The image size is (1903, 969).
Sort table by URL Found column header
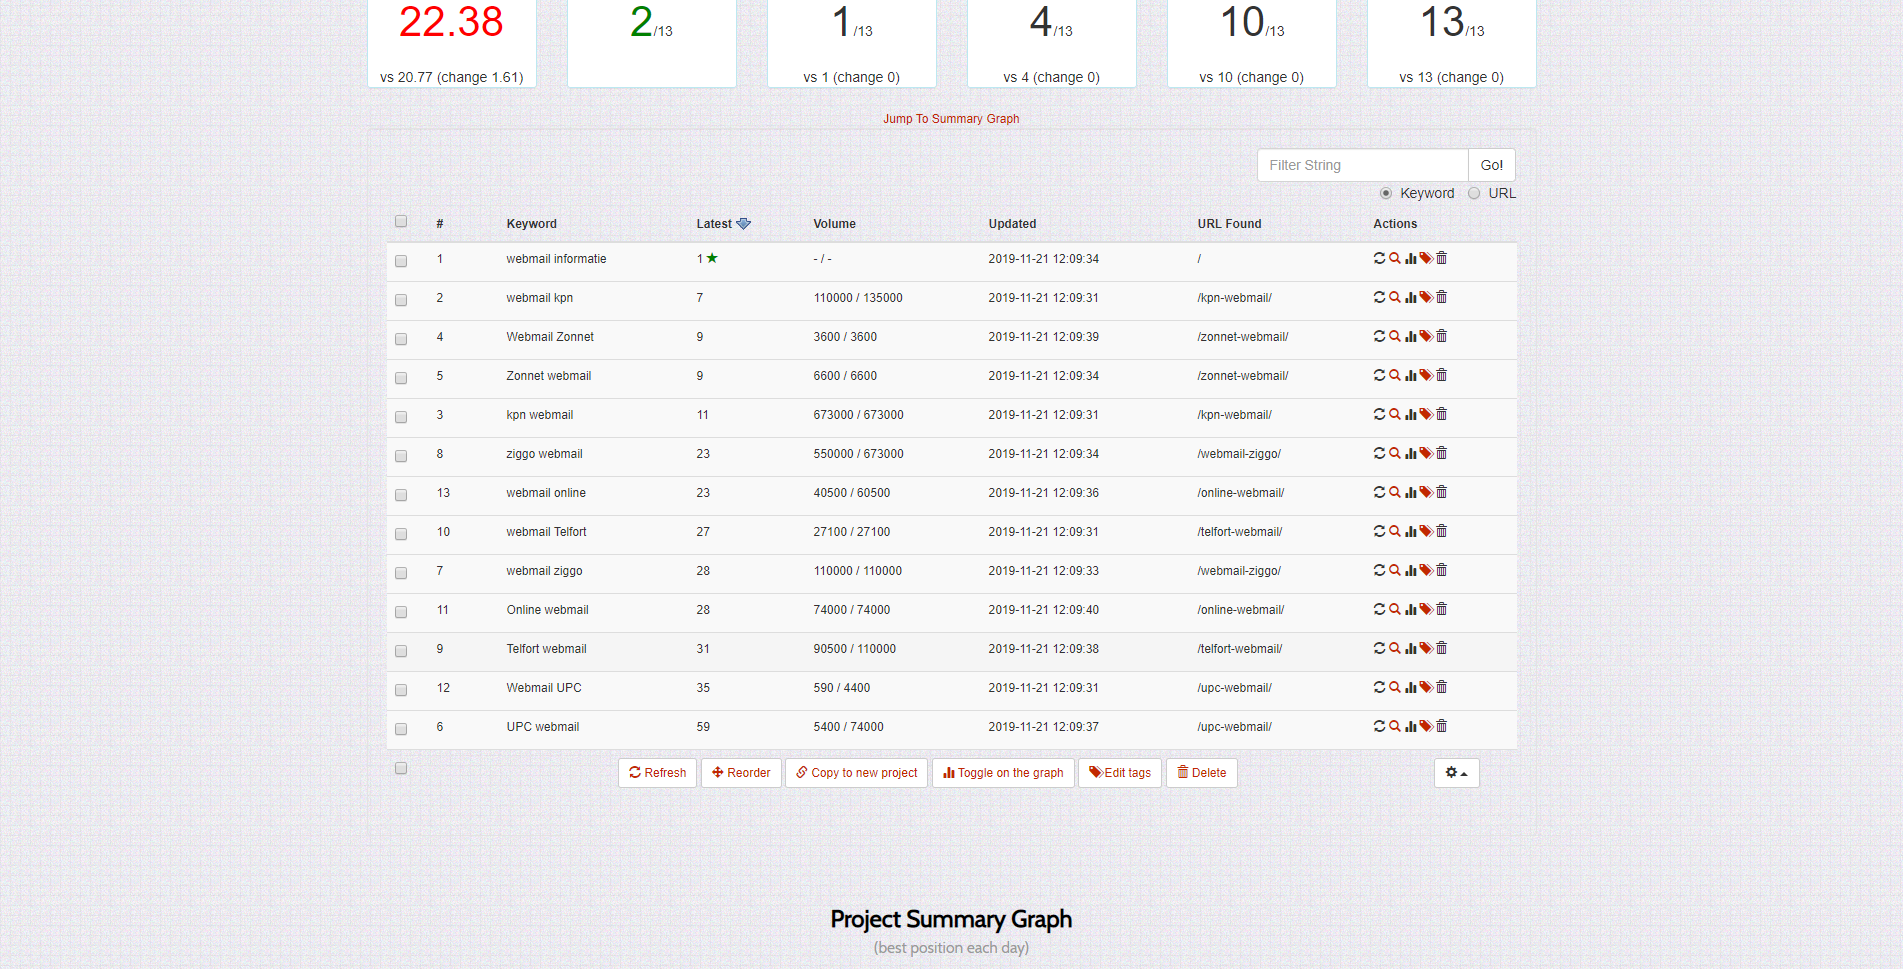(x=1229, y=224)
